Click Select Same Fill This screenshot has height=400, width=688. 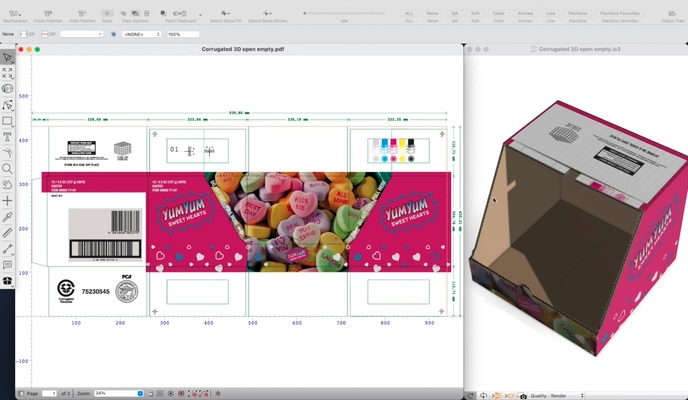[226, 16]
